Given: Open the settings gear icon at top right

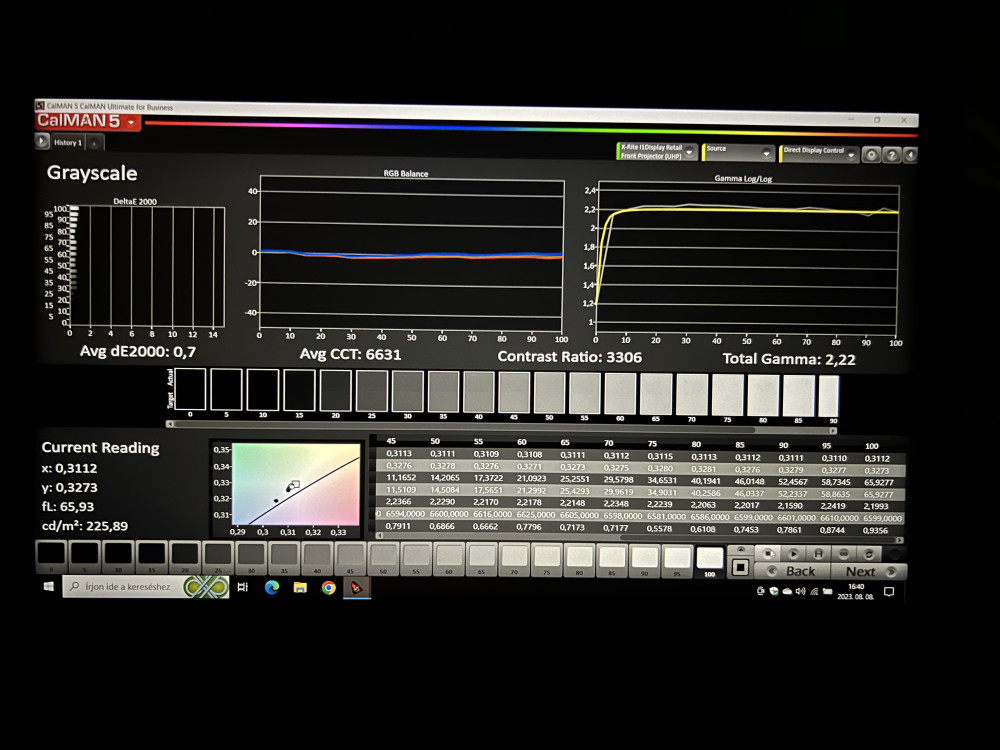Looking at the screenshot, I should tap(871, 155).
